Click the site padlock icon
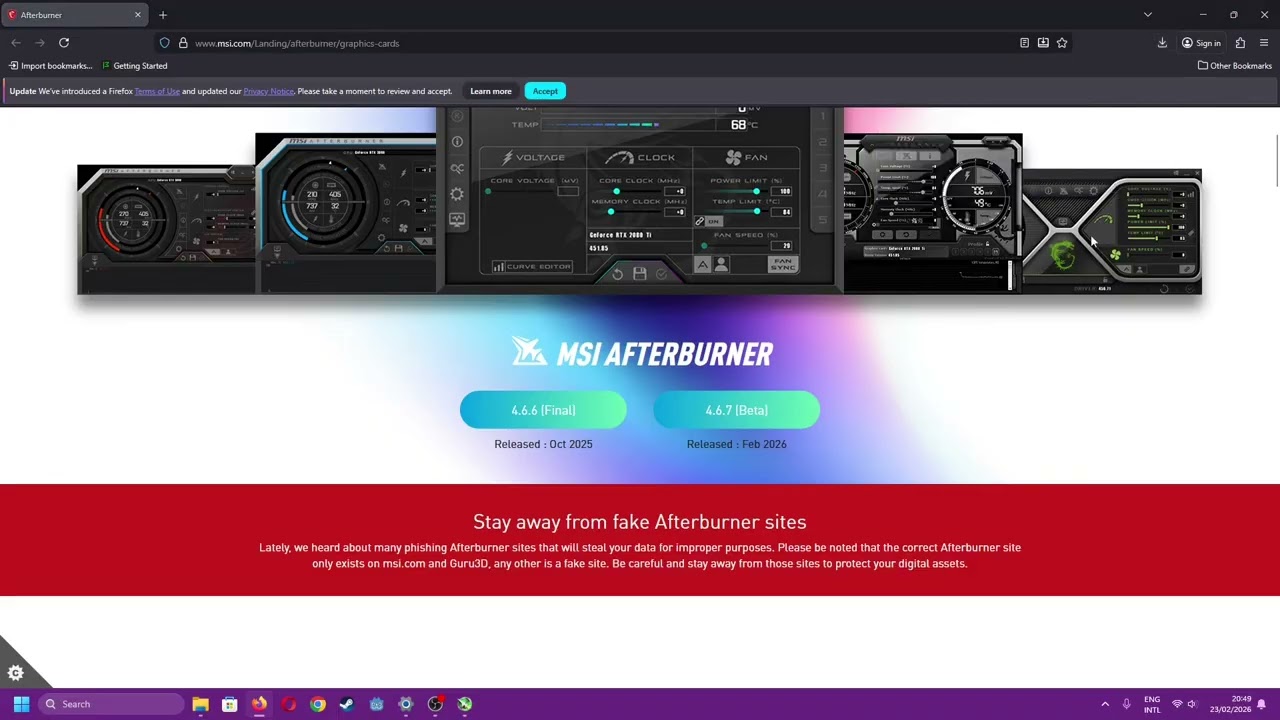 (183, 43)
